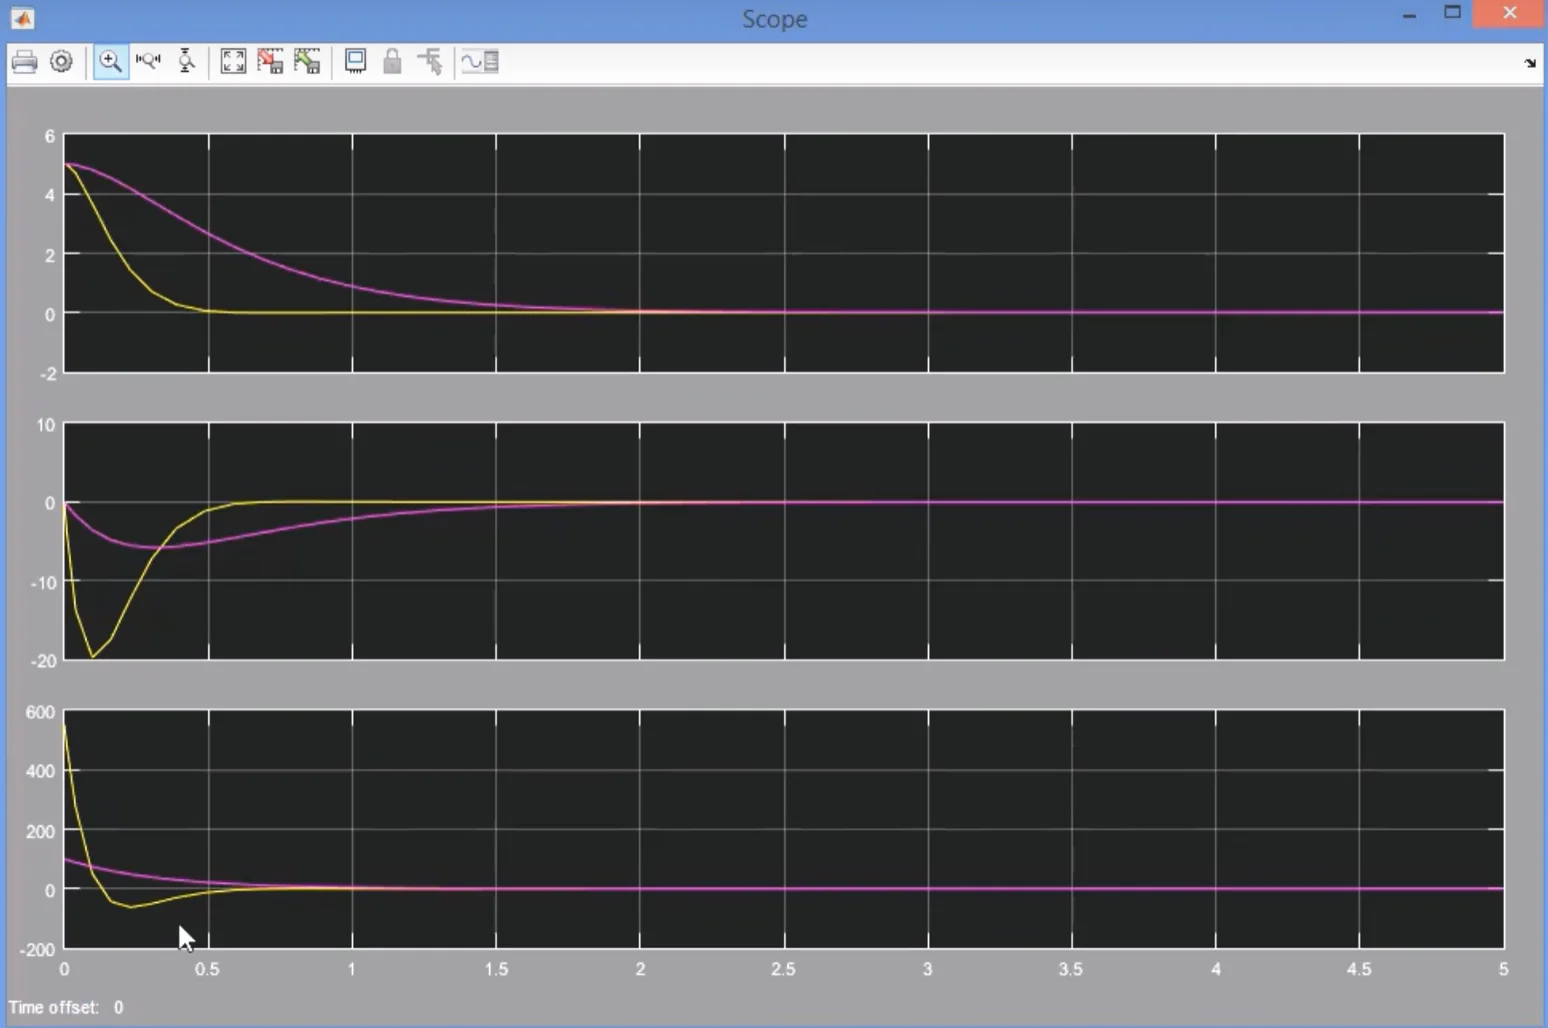This screenshot has height=1028, width=1548.
Task: Minimize the Scope window
Action: point(1409,15)
